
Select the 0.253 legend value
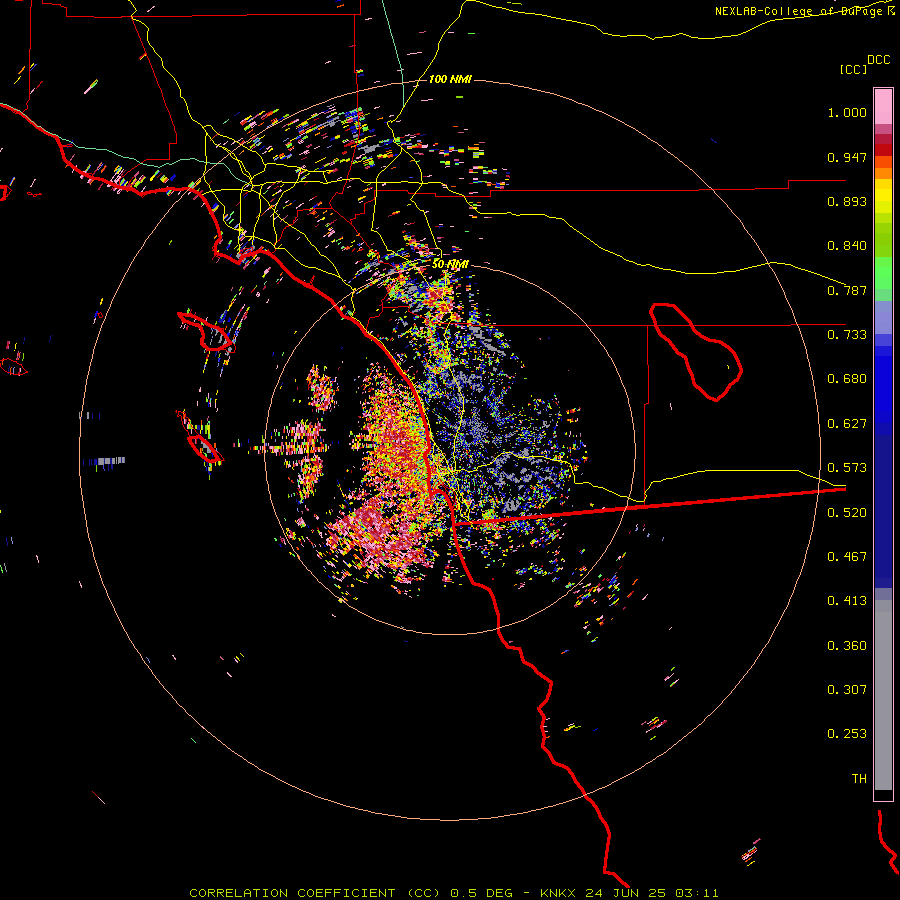pyautogui.click(x=847, y=734)
